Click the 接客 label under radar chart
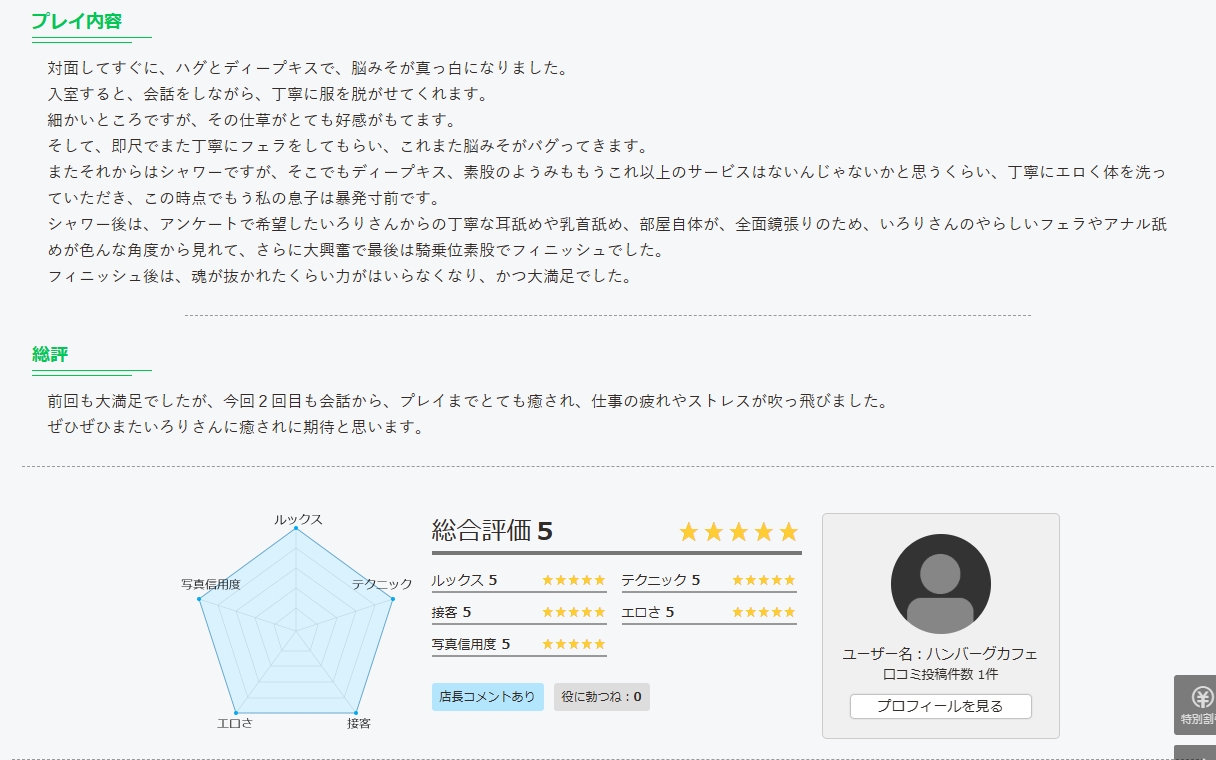This screenshot has height=760, width=1216. (359, 723)
